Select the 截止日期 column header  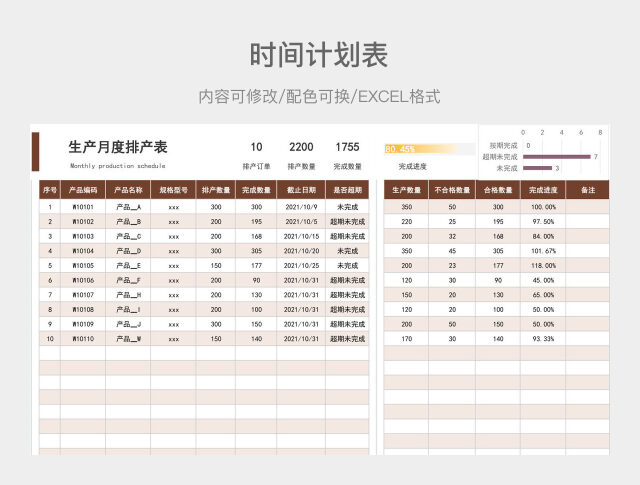[301, 190]
